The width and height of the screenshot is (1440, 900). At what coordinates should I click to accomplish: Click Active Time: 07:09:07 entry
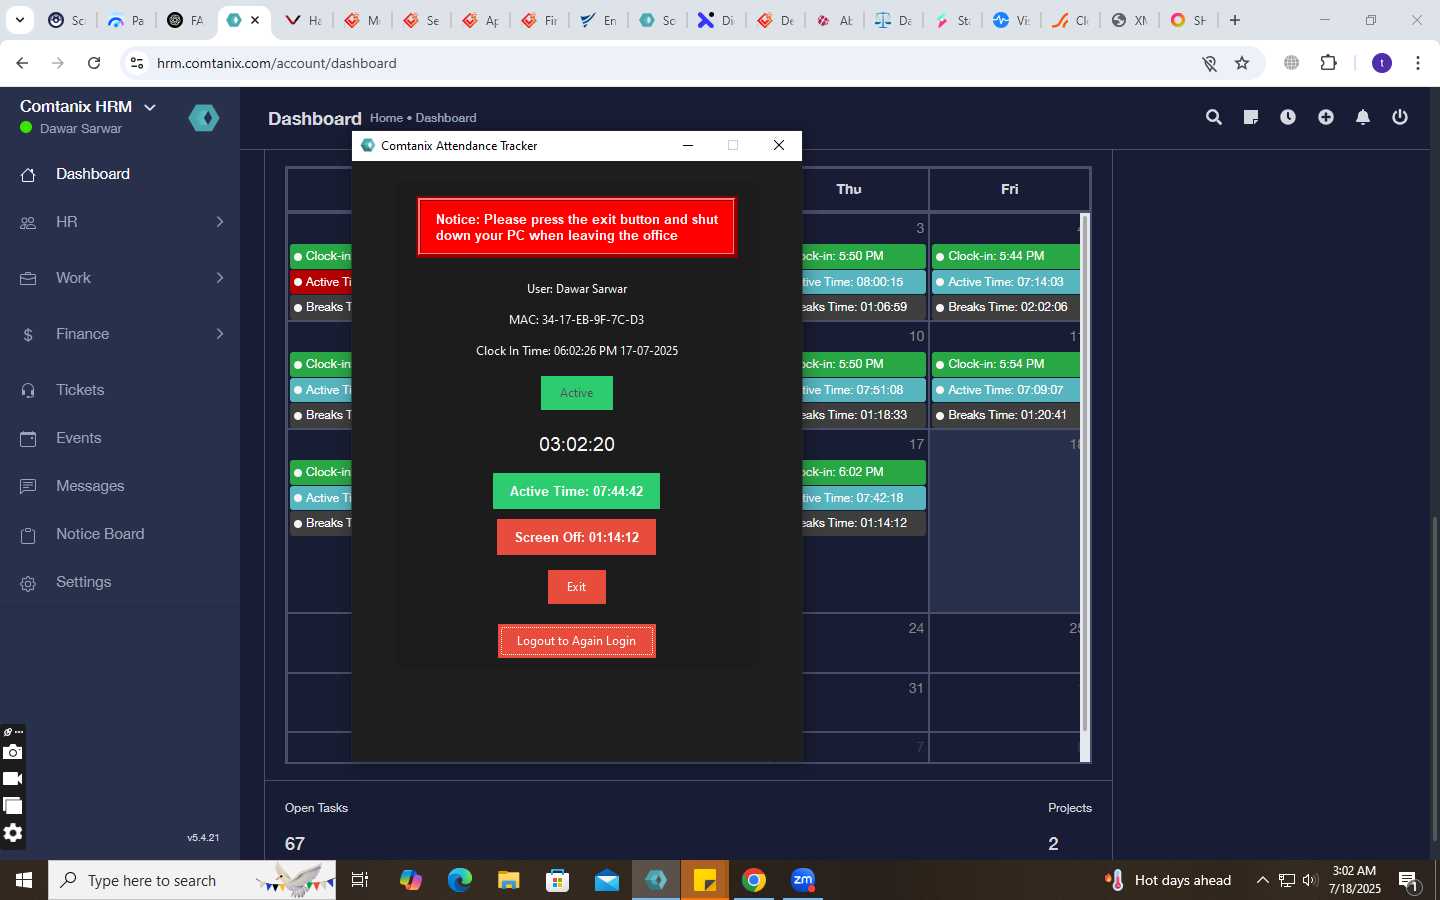click(x=1005, y=390)
